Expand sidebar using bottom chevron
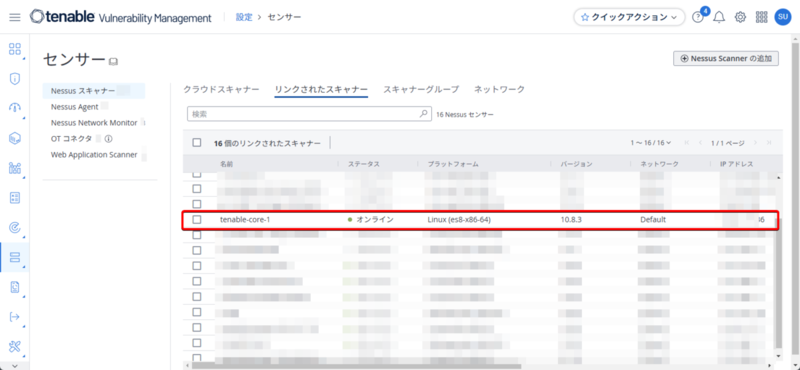 15,365
